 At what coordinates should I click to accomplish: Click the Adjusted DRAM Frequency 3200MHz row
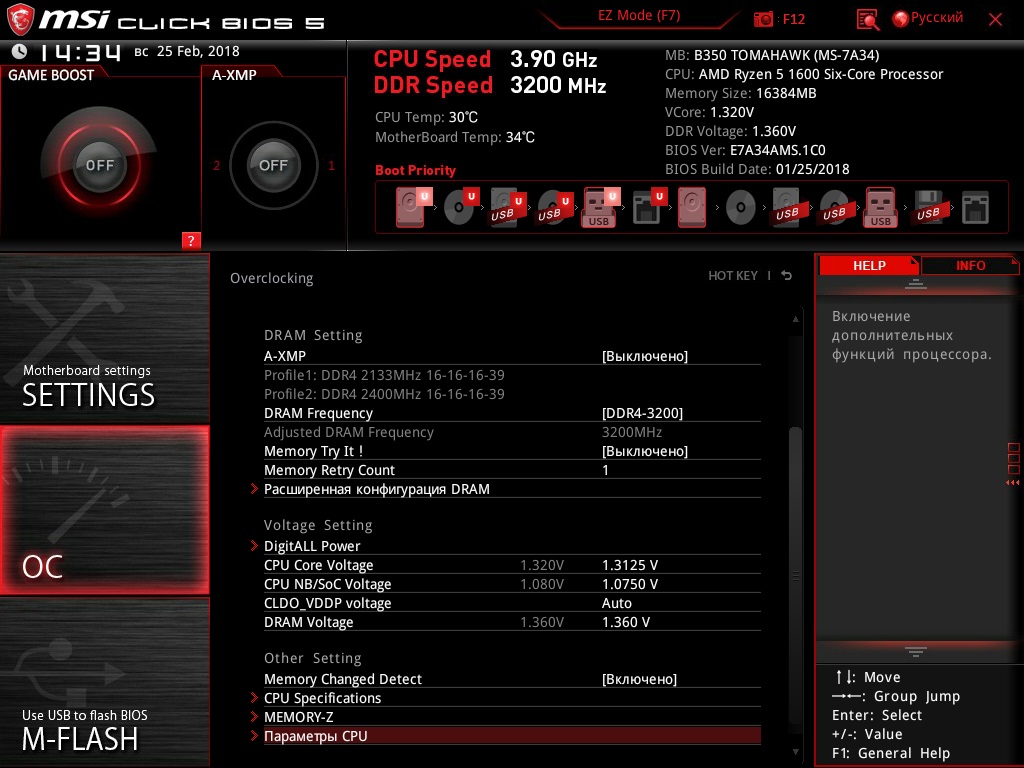(x=512, y=432)
